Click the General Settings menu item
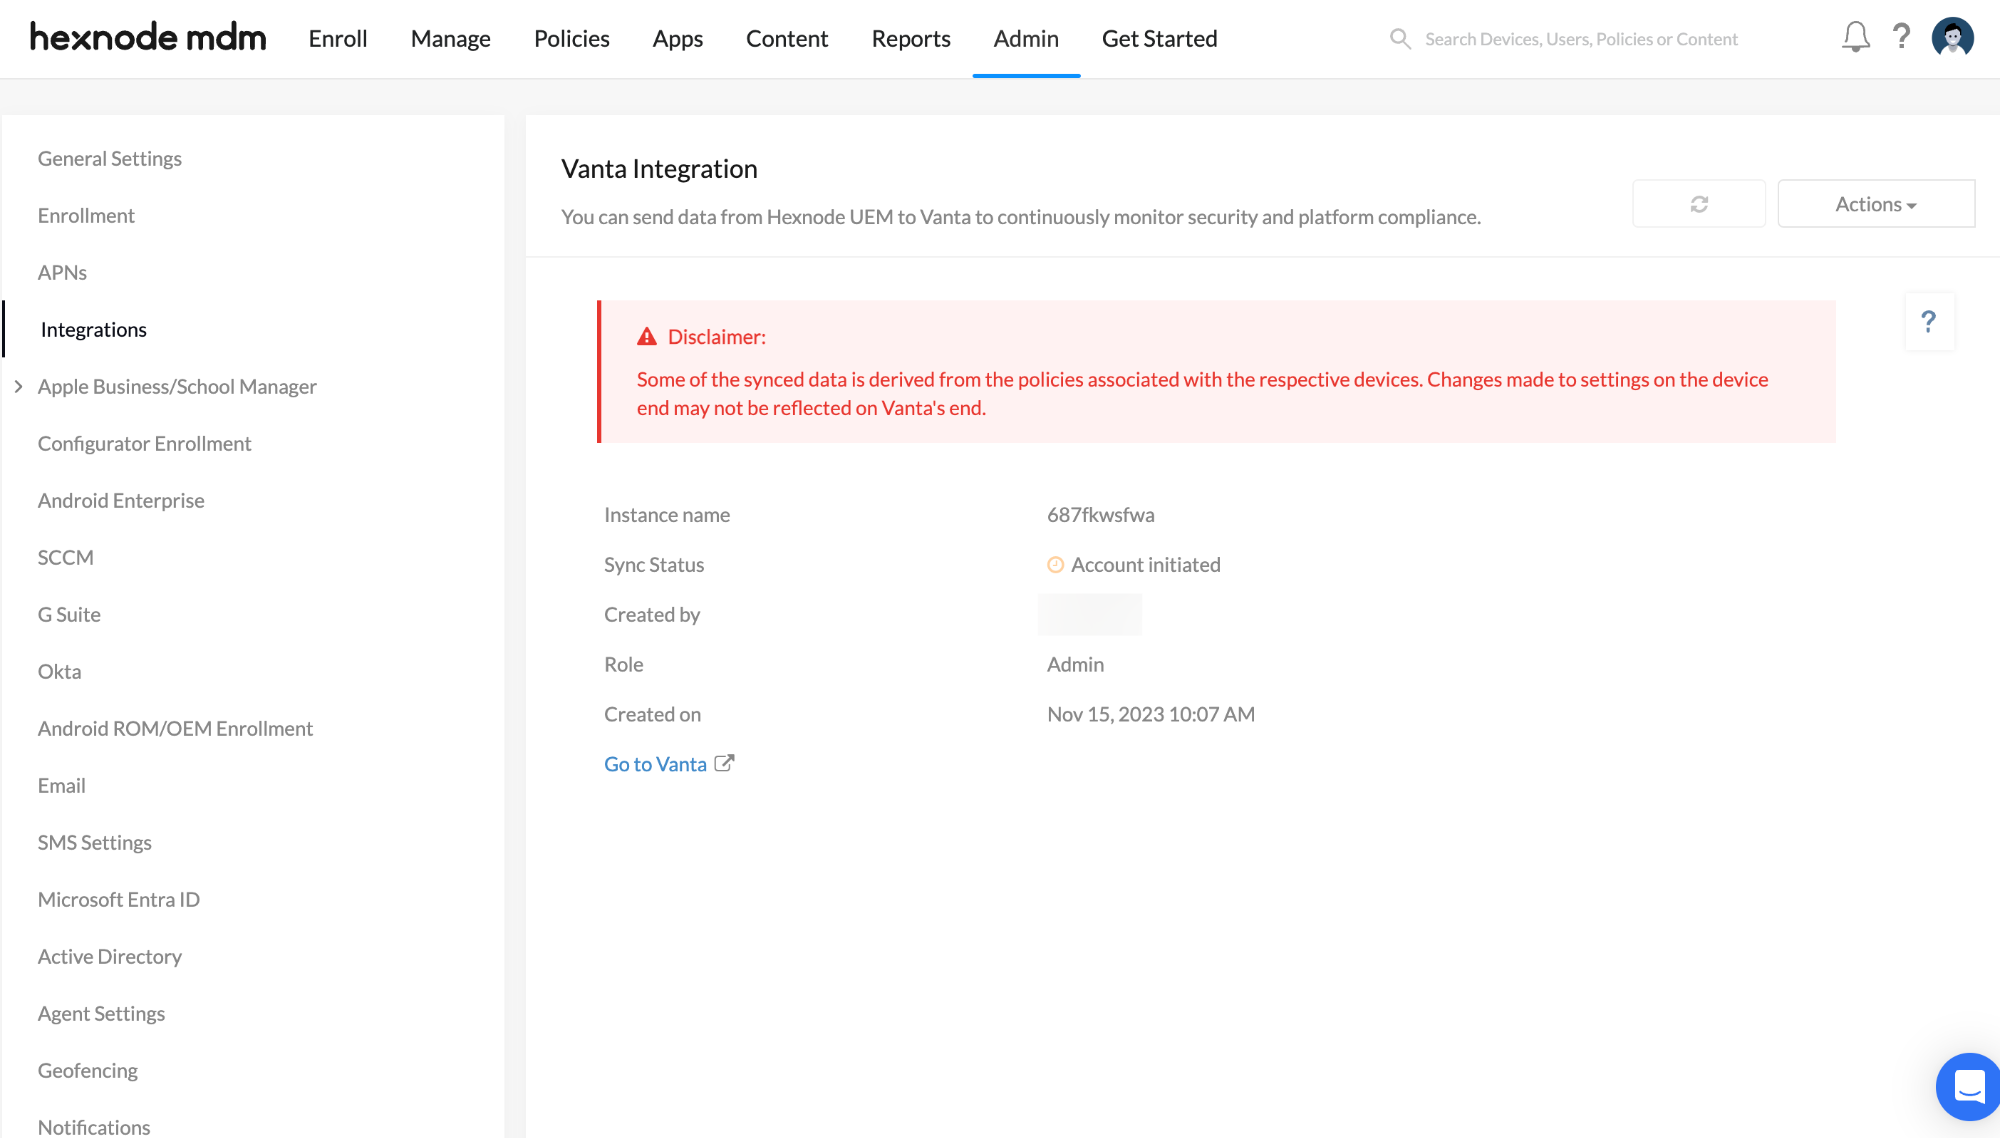The image size is (2000, 1138). [x=110, y=158]
